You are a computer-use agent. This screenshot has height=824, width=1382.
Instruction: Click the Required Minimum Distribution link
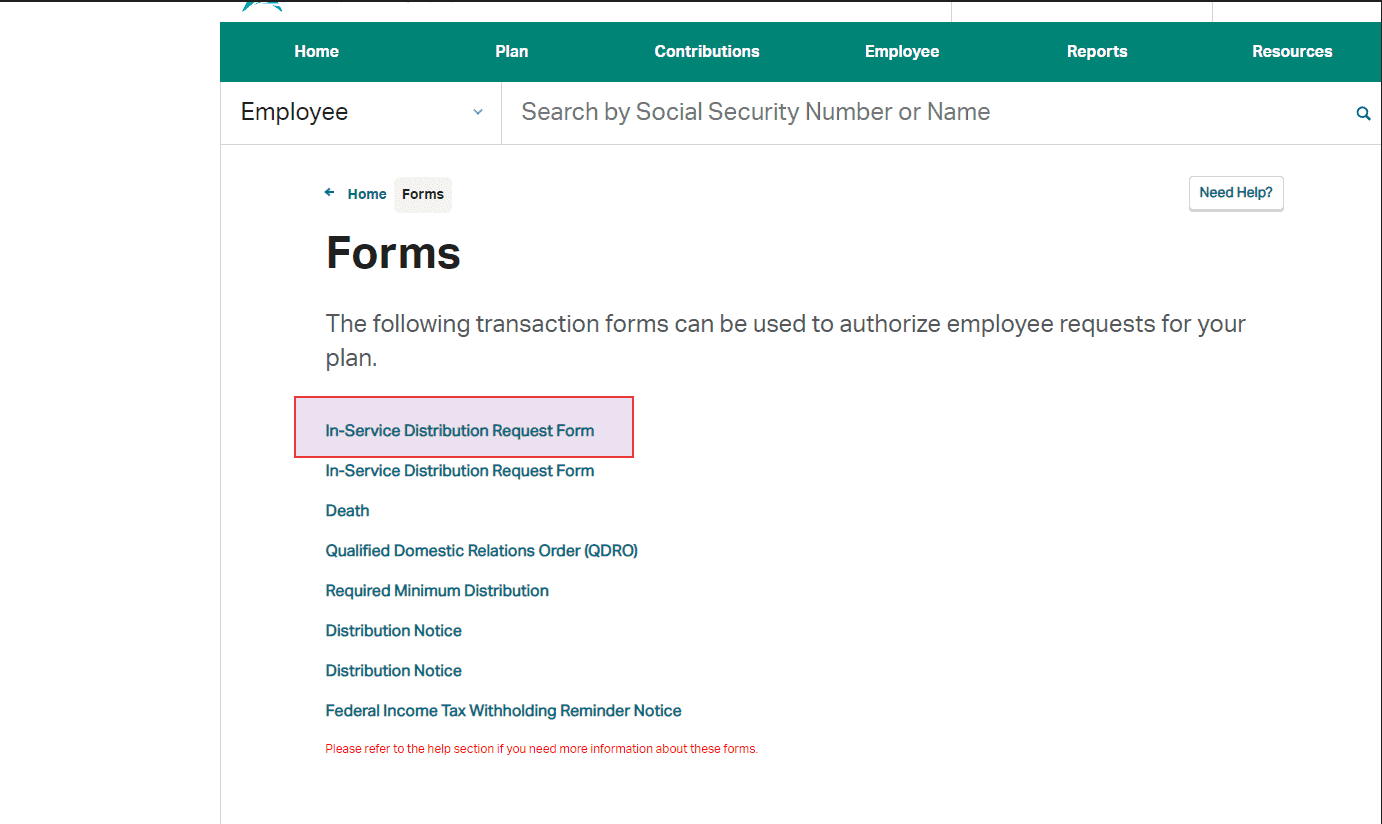tap(437, 590)
